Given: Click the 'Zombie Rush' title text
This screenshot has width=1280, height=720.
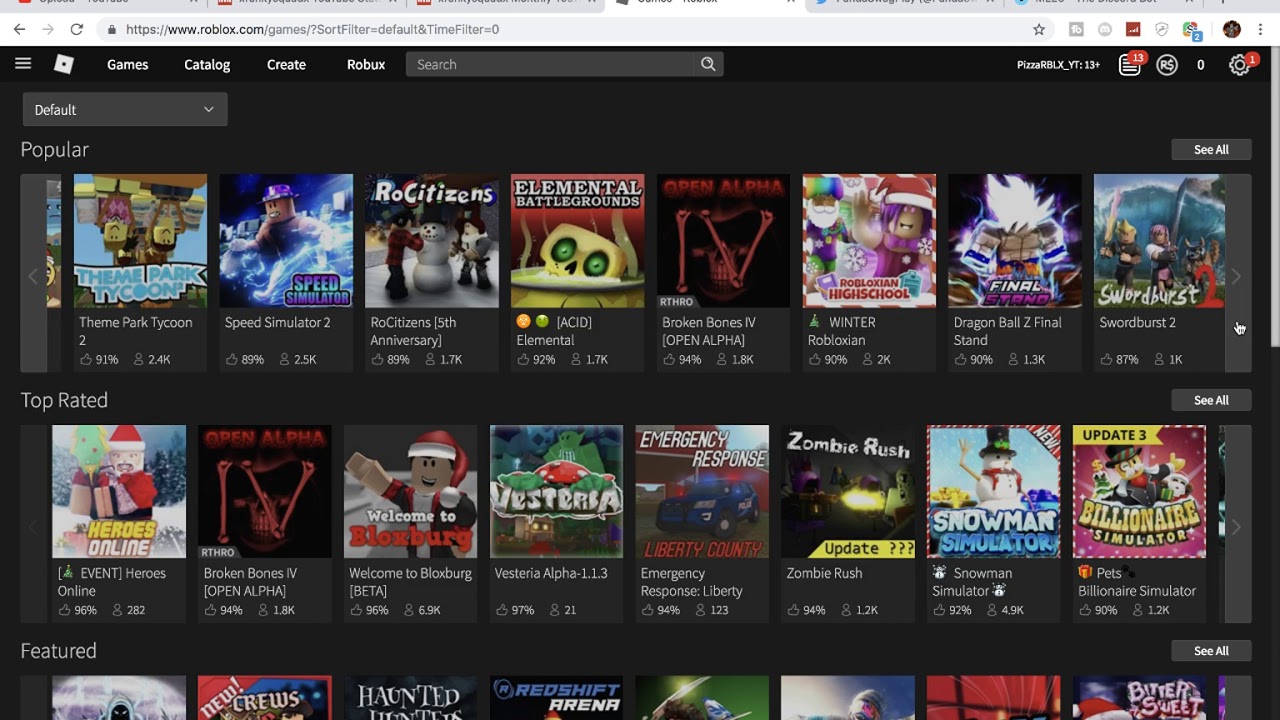Looking at the screenshot, I should (824, 573).
